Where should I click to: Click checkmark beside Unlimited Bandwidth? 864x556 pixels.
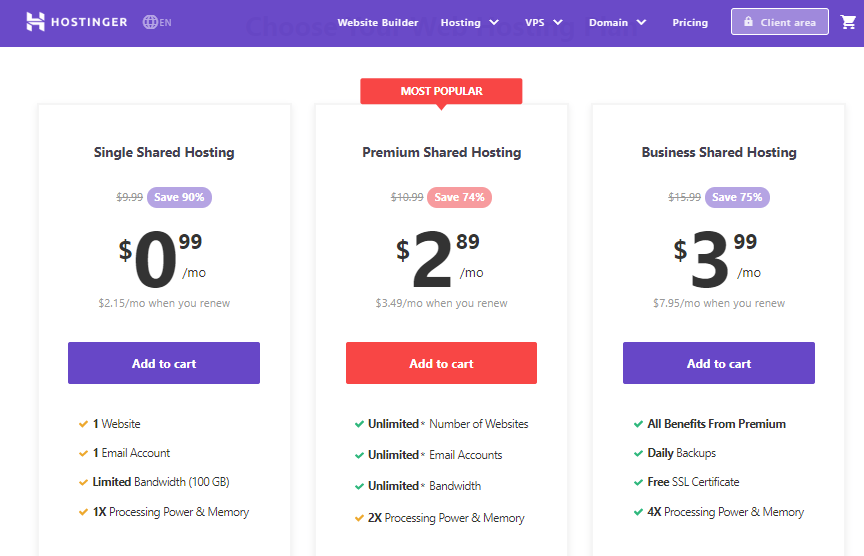tap(359, 486)
